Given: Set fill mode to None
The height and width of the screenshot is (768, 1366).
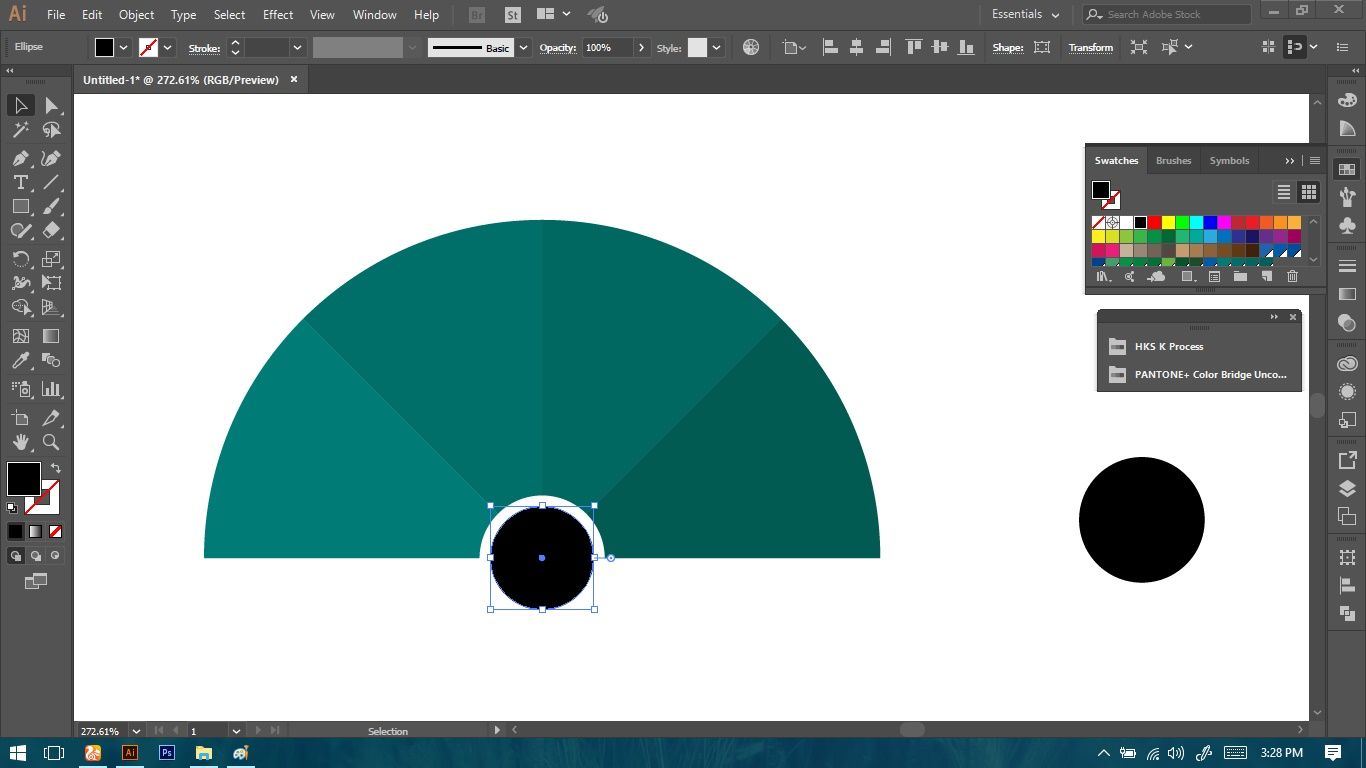Looking at the screenshot, I should tap(55, 531).
